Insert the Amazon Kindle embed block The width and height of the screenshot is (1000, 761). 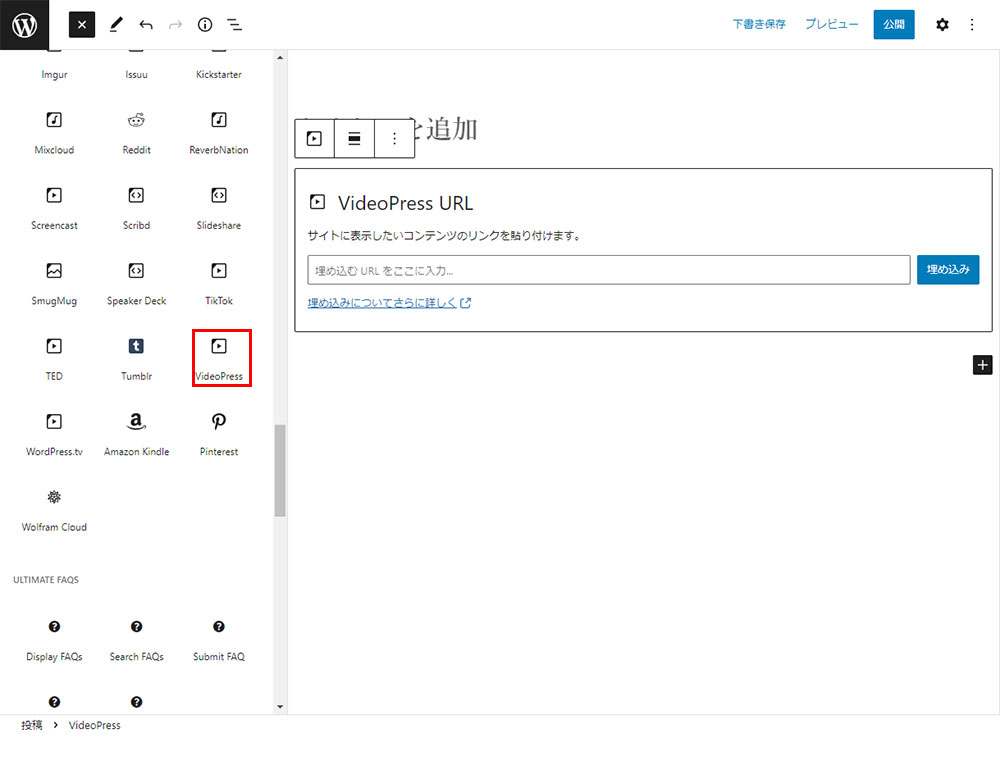(136, 434)
